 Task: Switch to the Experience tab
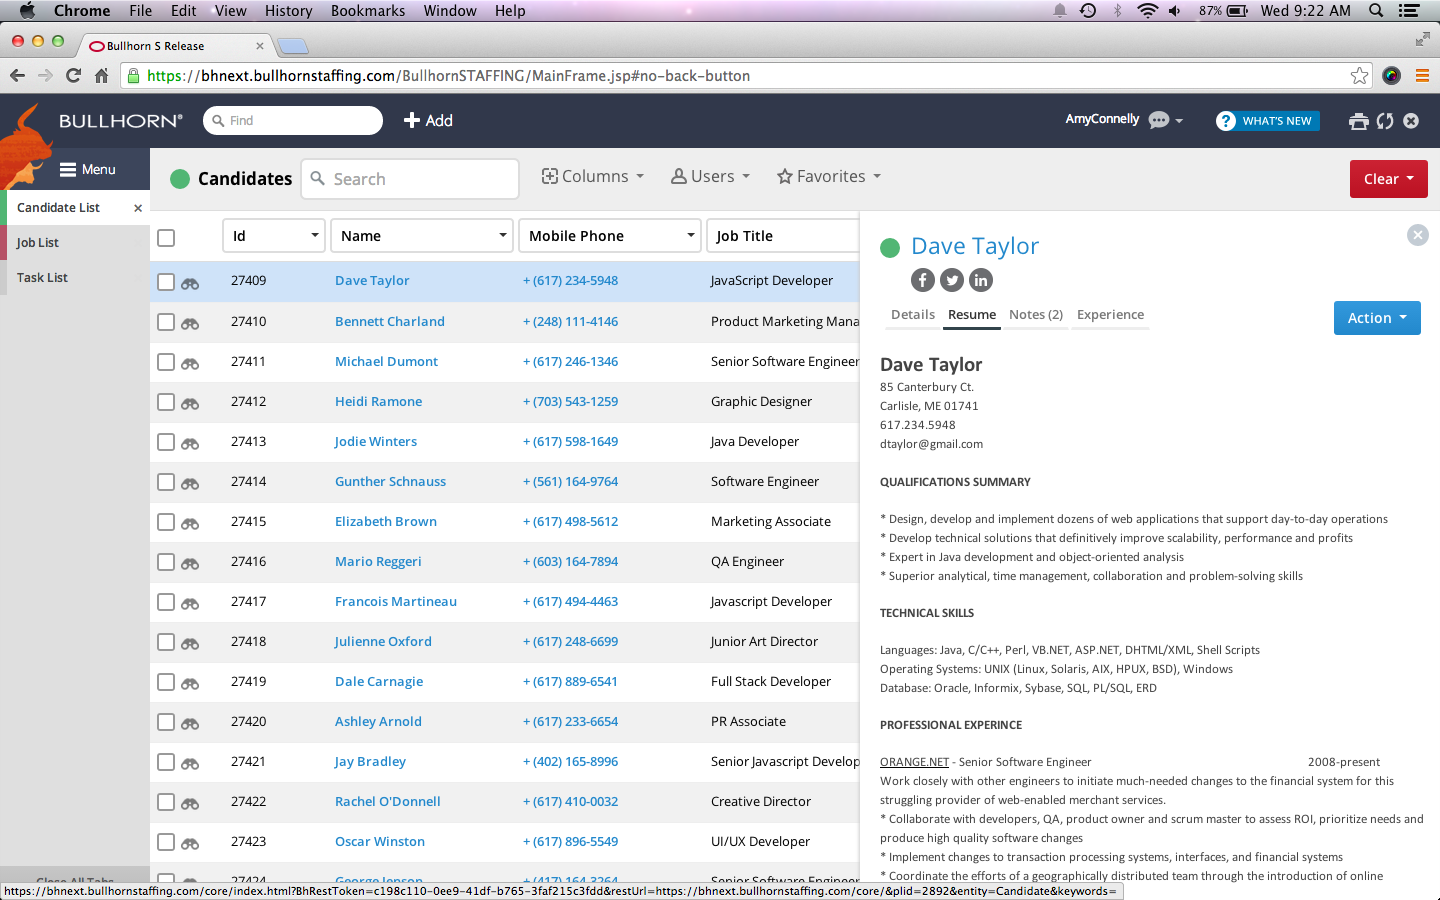pos(1110,315)
